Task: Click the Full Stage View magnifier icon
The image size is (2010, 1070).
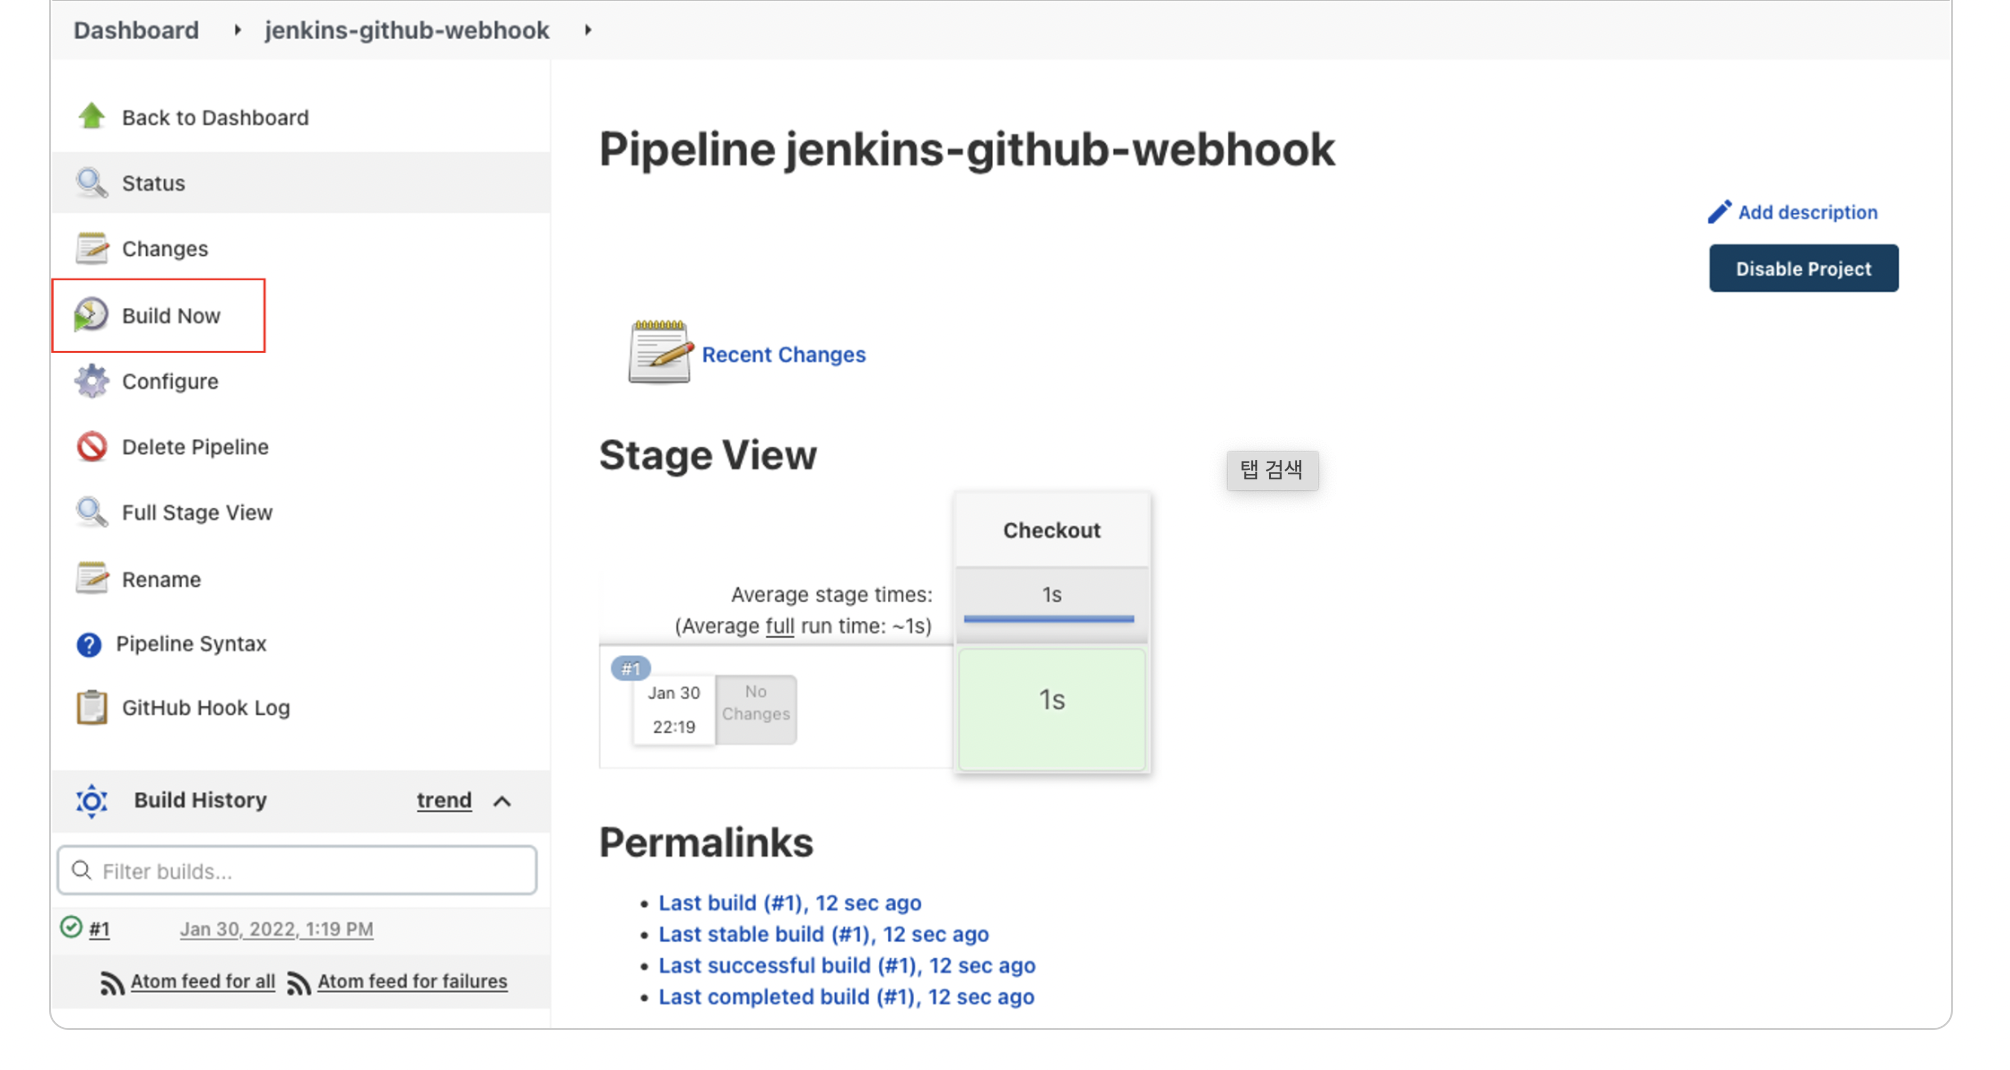Action: click(x=91, y=512)
